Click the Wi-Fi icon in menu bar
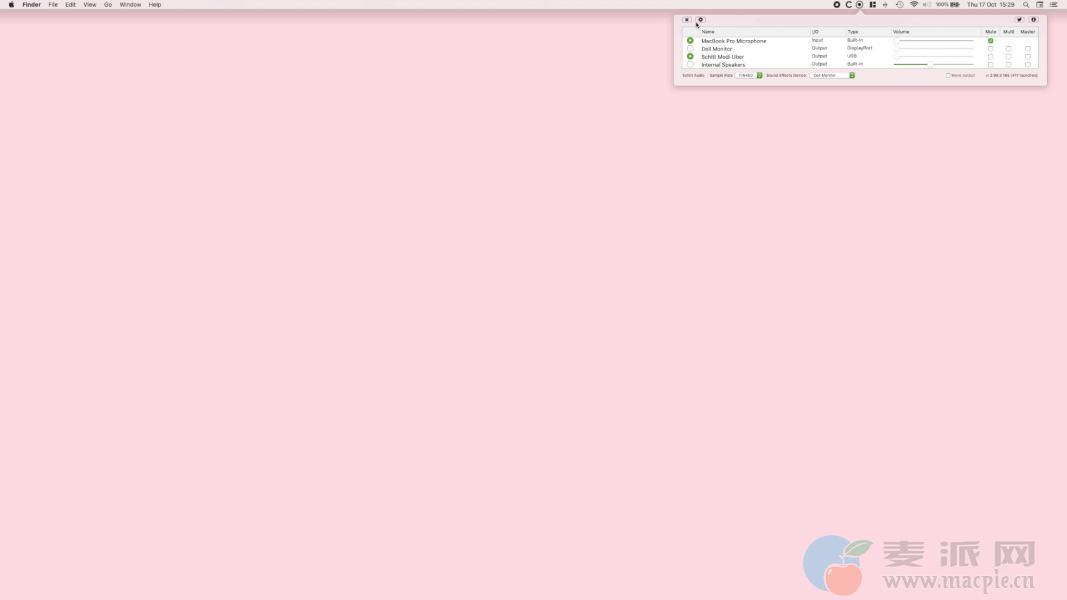 tap(914, 5)
